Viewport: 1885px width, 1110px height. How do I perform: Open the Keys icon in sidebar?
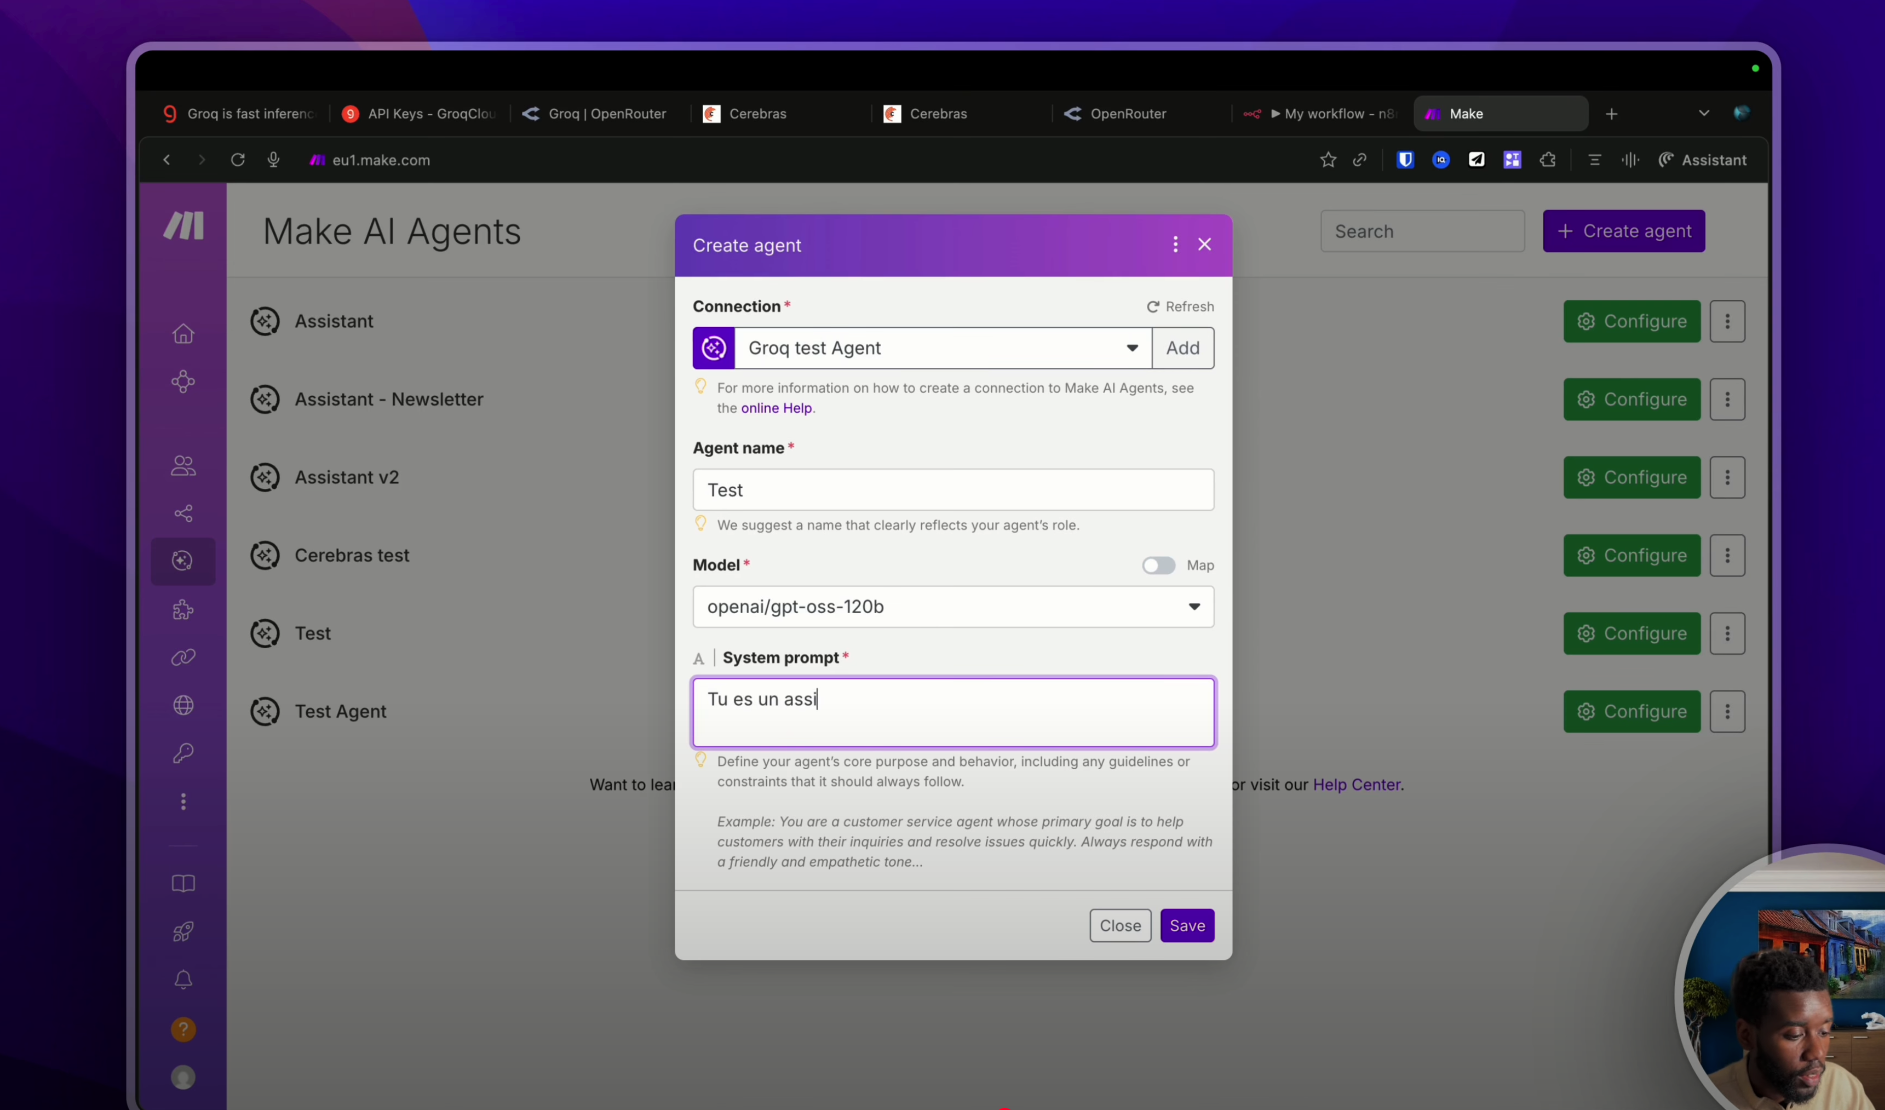[x=183, y=753]
